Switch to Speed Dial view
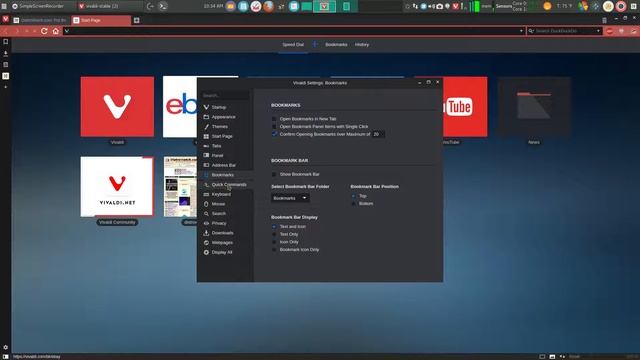This screenshot has height=360, width=640. 293,44
